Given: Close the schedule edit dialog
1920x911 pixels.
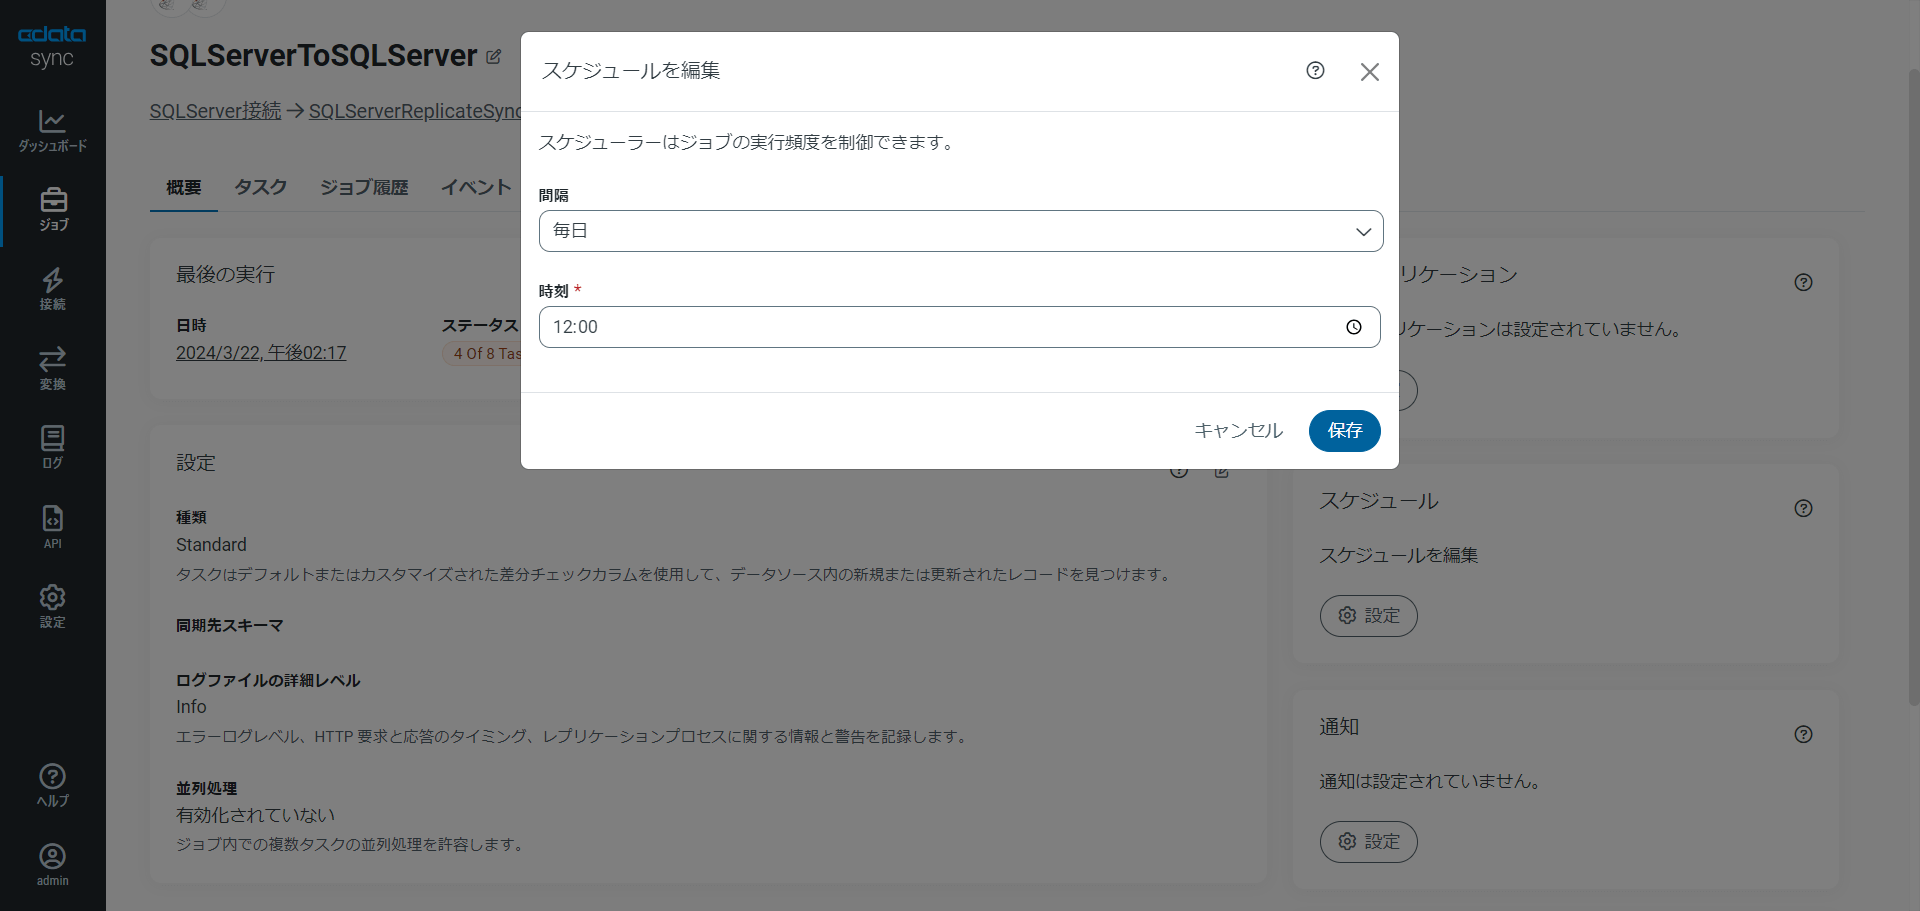Looking at the screenshot, I should click(1370, 72).
